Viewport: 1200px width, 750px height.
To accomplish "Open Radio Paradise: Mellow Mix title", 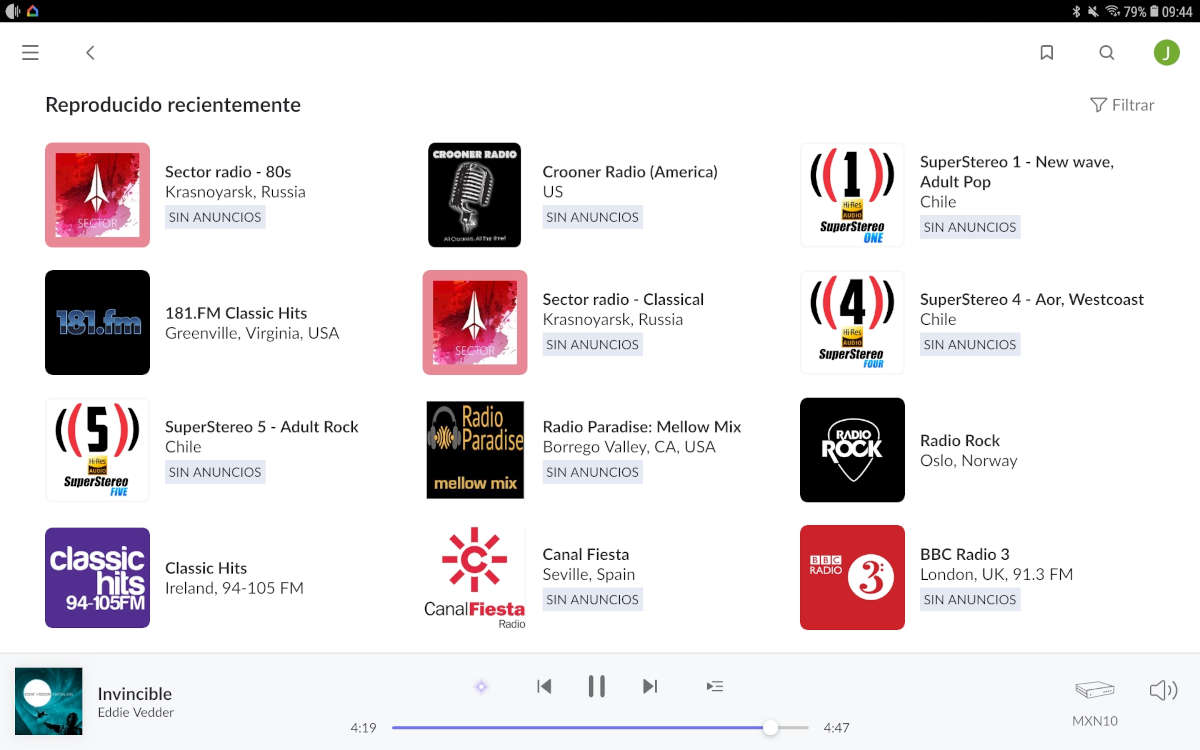I will tap(642, 427).
